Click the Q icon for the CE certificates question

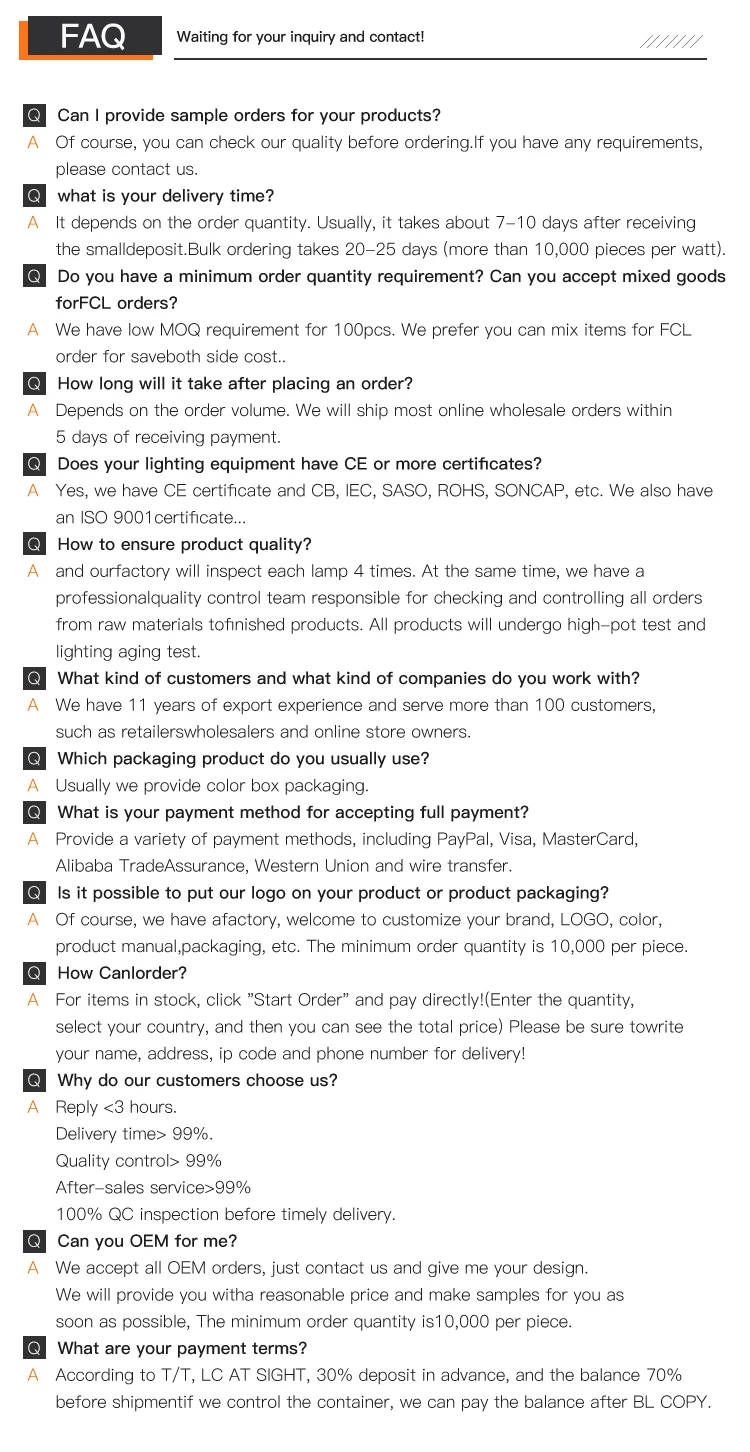(34, 464)
